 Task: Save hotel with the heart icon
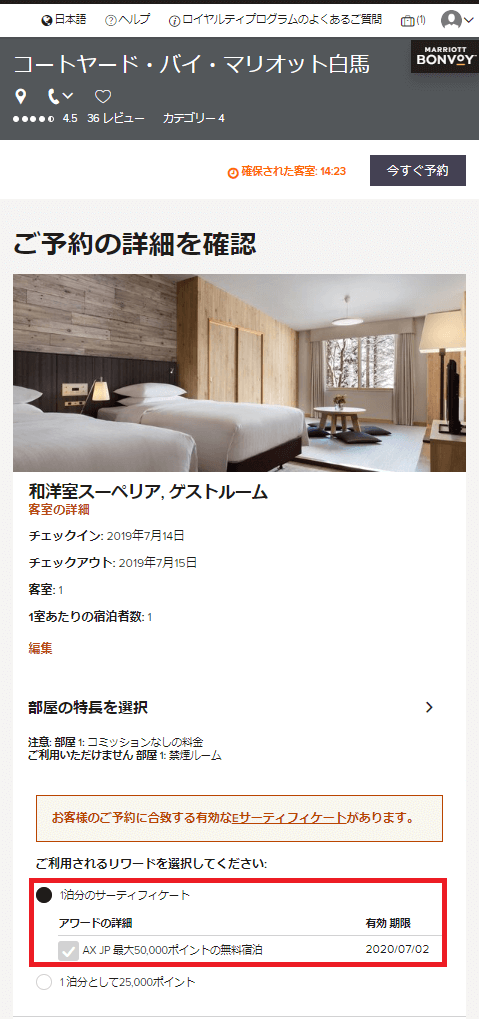pos(103,97)
